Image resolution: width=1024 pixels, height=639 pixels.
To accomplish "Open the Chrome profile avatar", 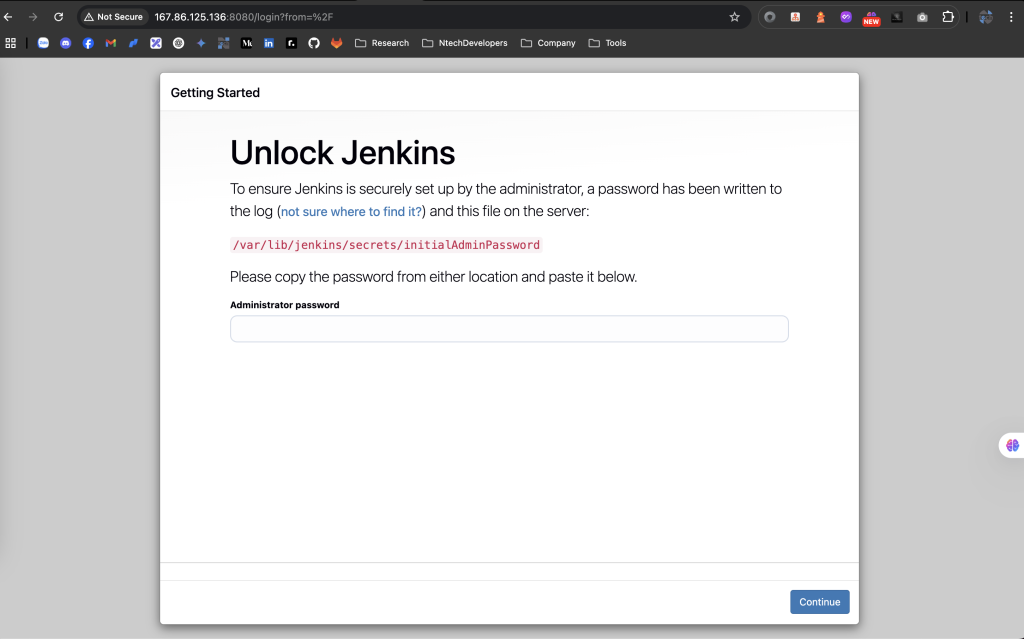I will [x=985, y=17].
